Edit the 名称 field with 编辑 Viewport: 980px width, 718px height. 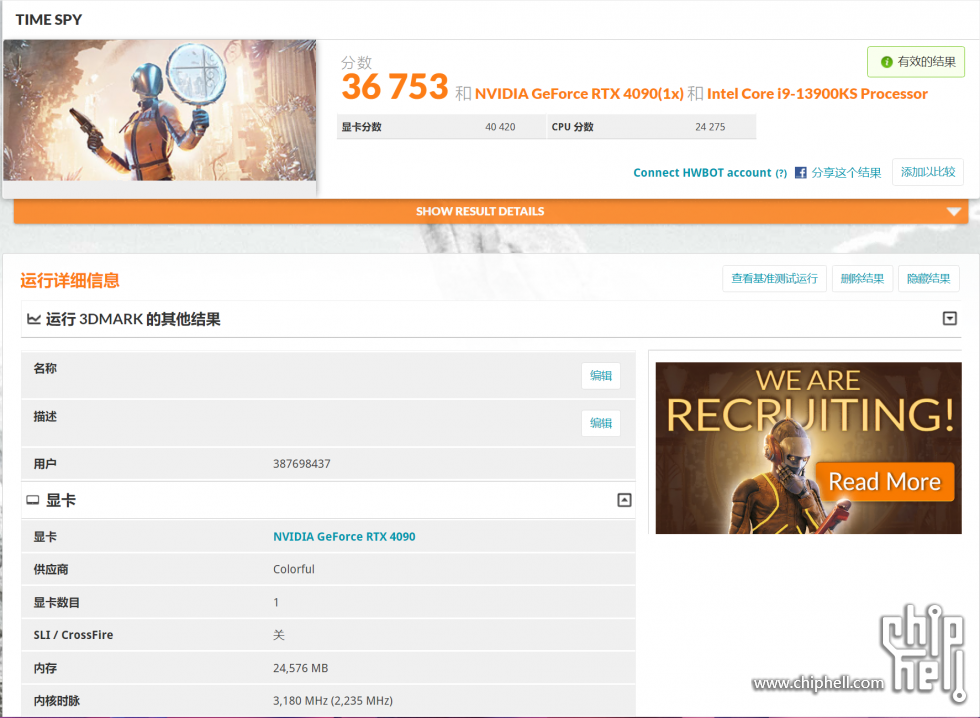pyautogui.click(x=601, y=376)
